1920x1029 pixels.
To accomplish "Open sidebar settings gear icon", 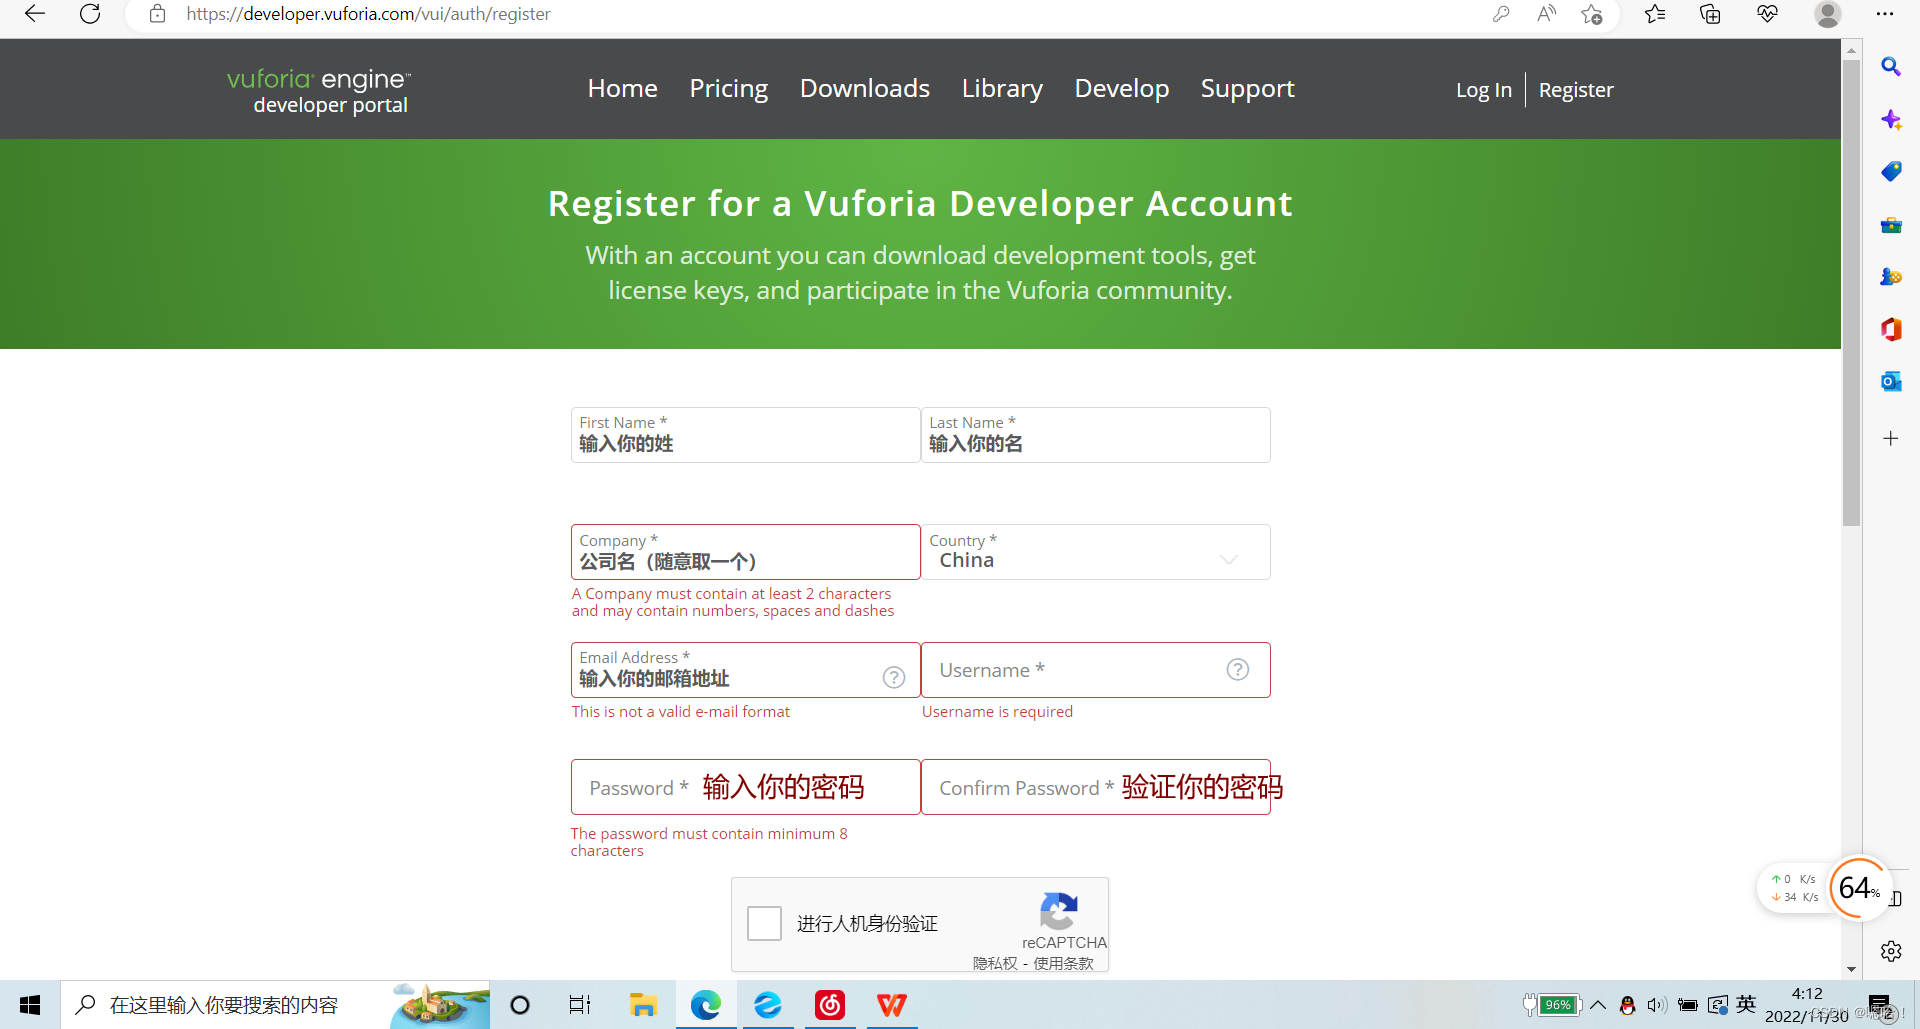I will coord(1891,951).
